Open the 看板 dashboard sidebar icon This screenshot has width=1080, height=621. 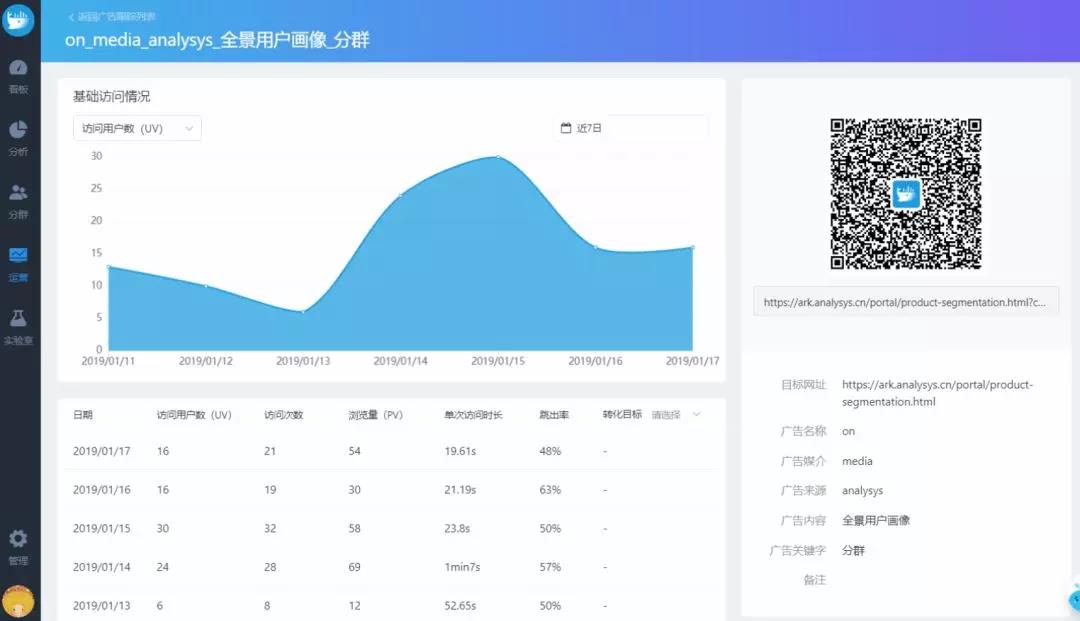pos(19,76)
